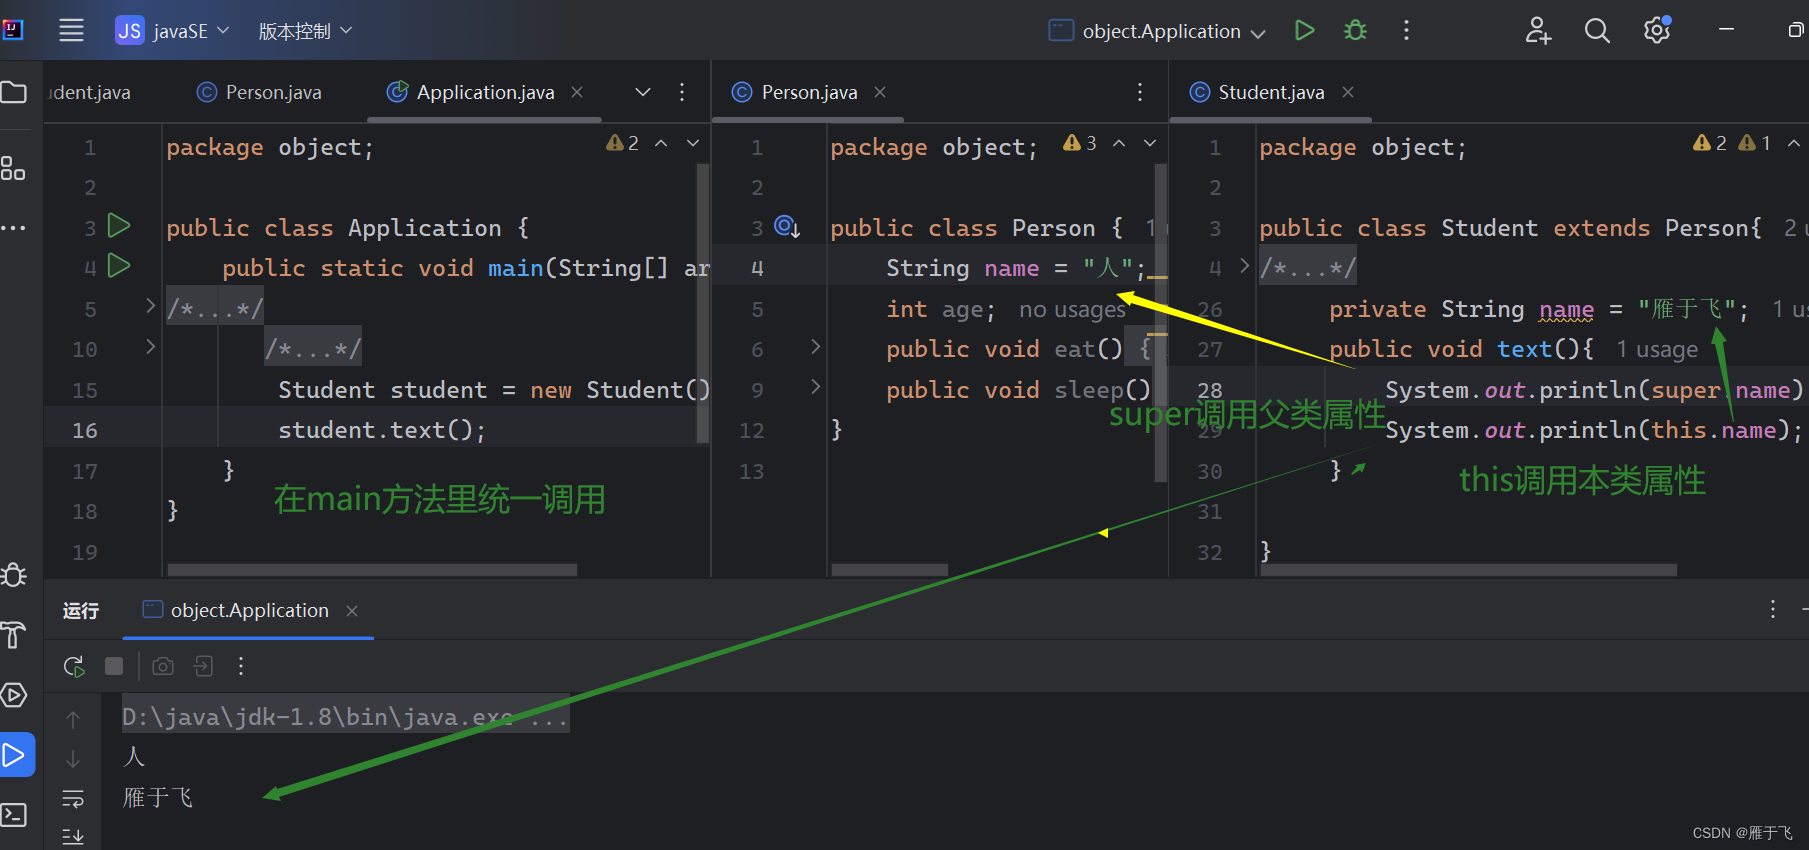Show more tool windows ellipsis in left sidebar
Image resolution: width=1809 pixels, height=850 pixels.
(13, 228)
